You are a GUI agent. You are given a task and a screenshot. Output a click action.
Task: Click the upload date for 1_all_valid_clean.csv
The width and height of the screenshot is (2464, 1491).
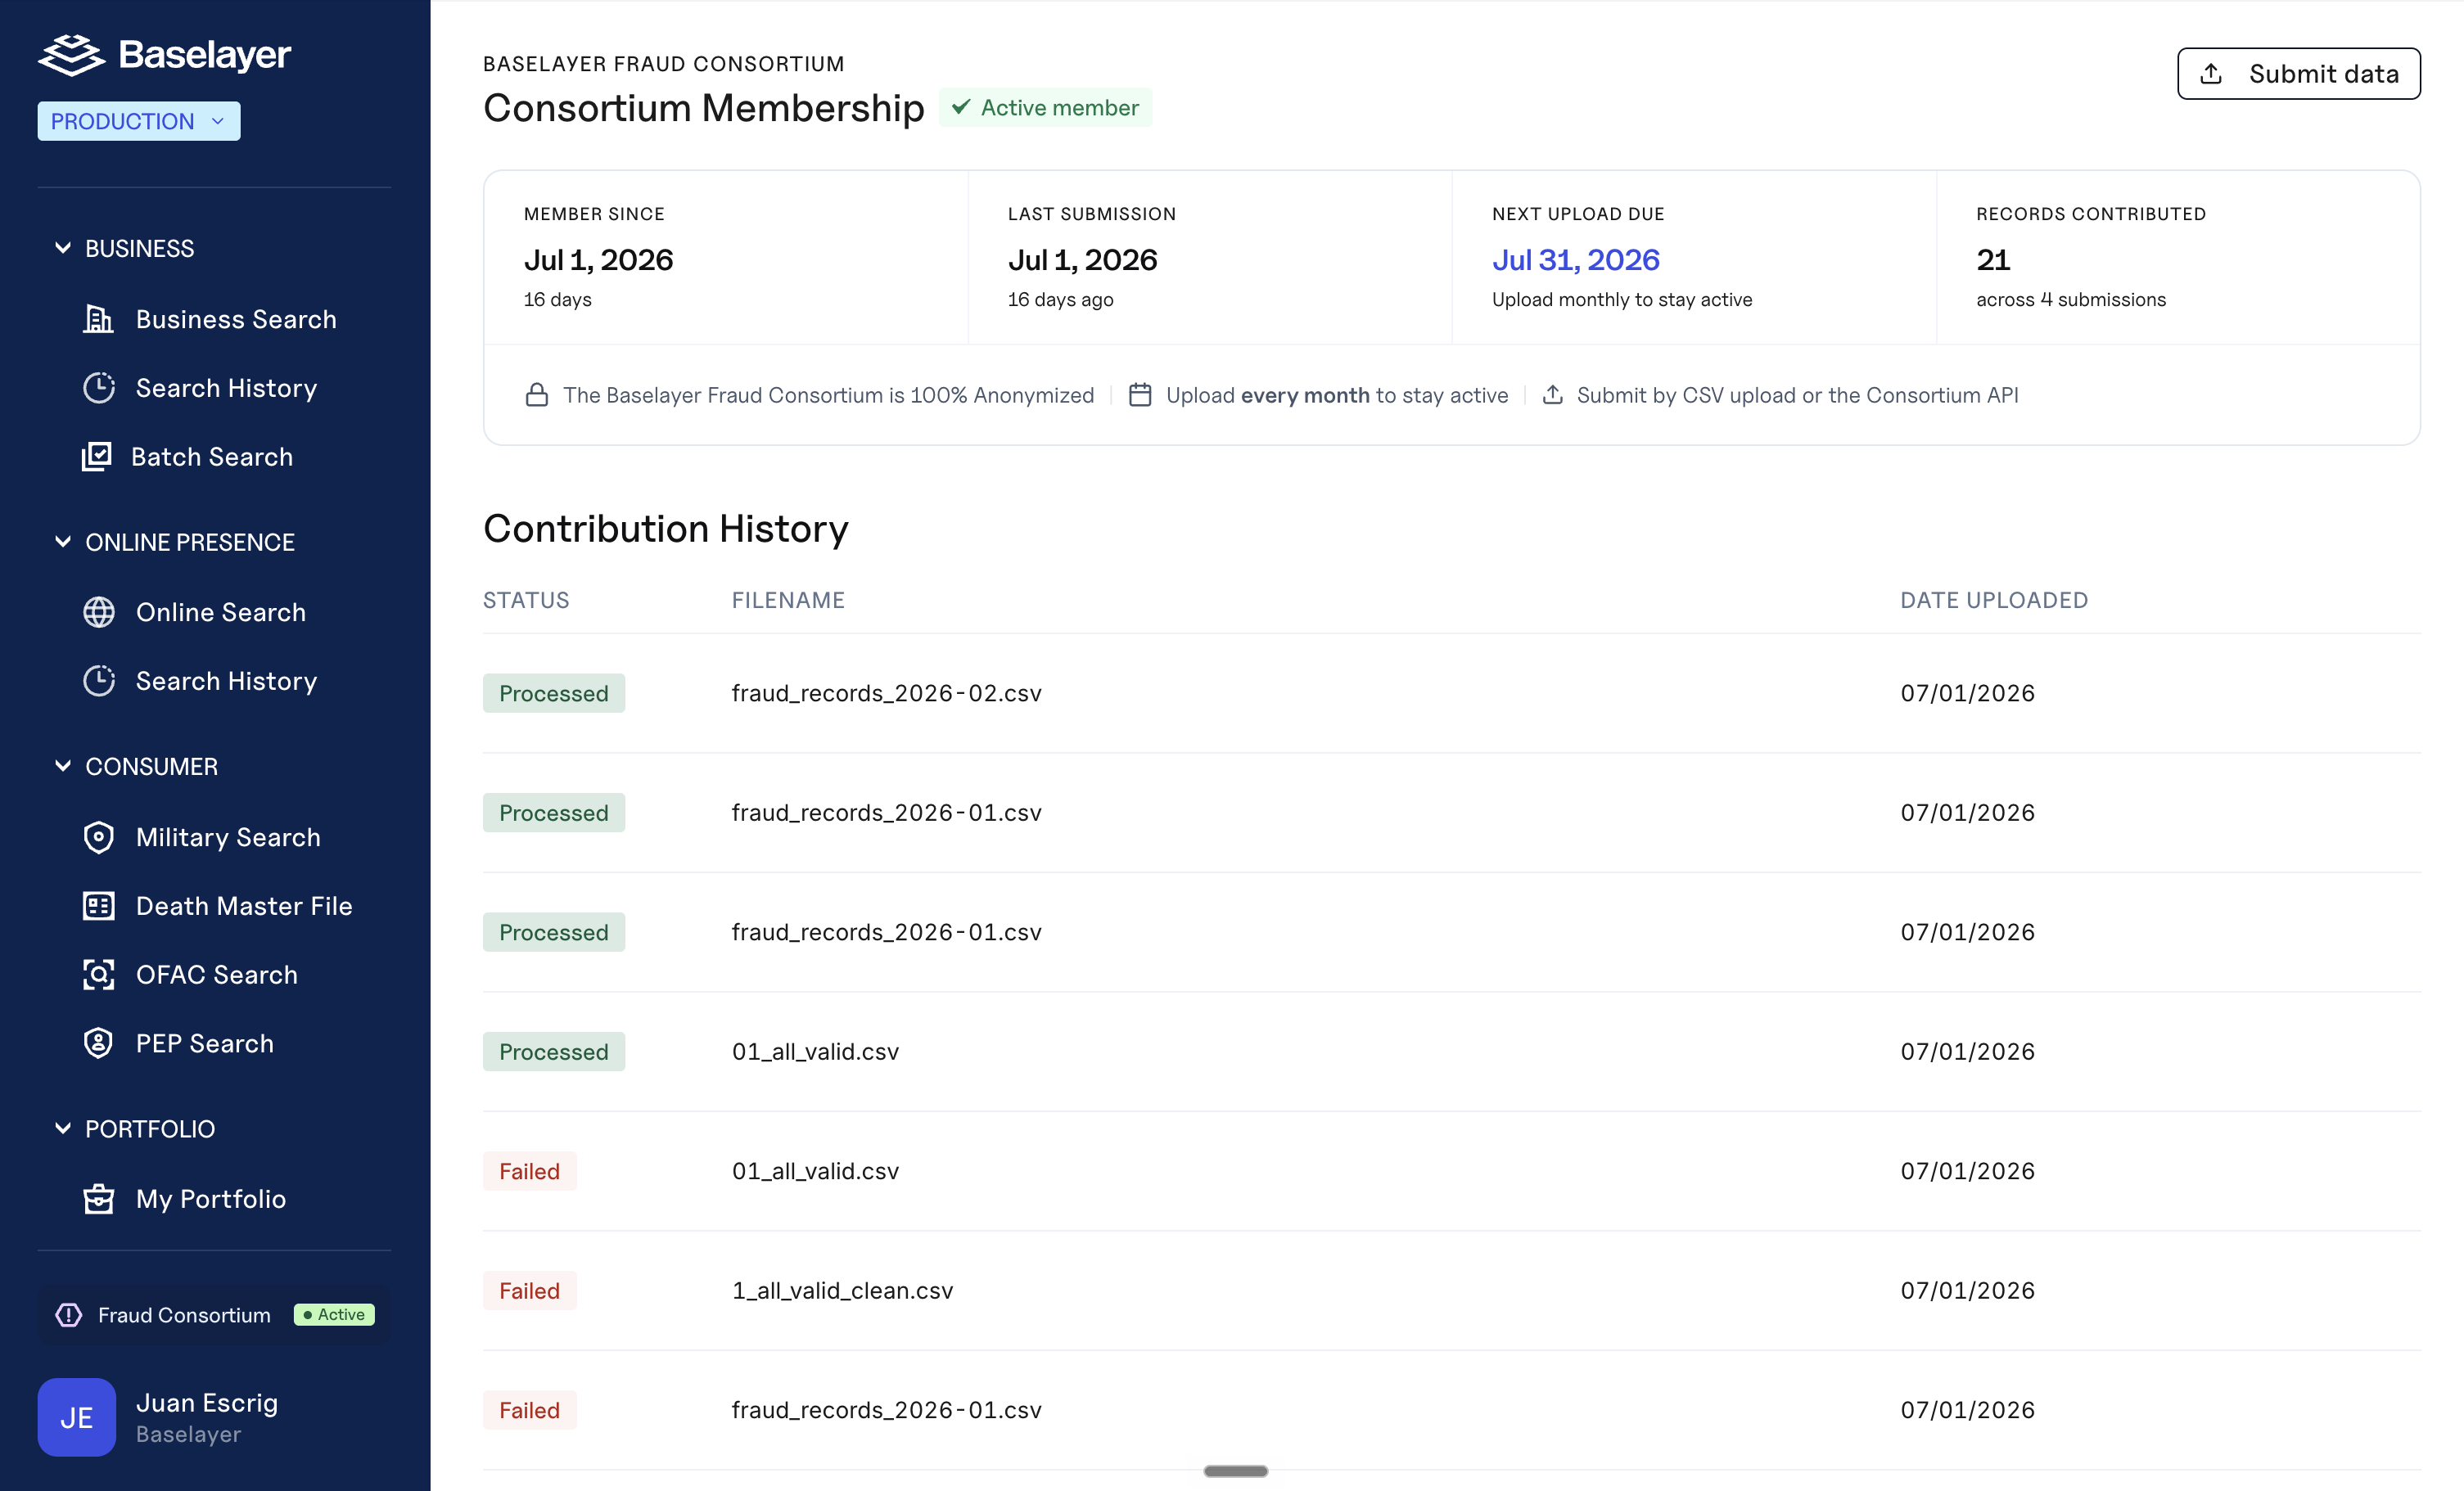tap(1968, 1290)
